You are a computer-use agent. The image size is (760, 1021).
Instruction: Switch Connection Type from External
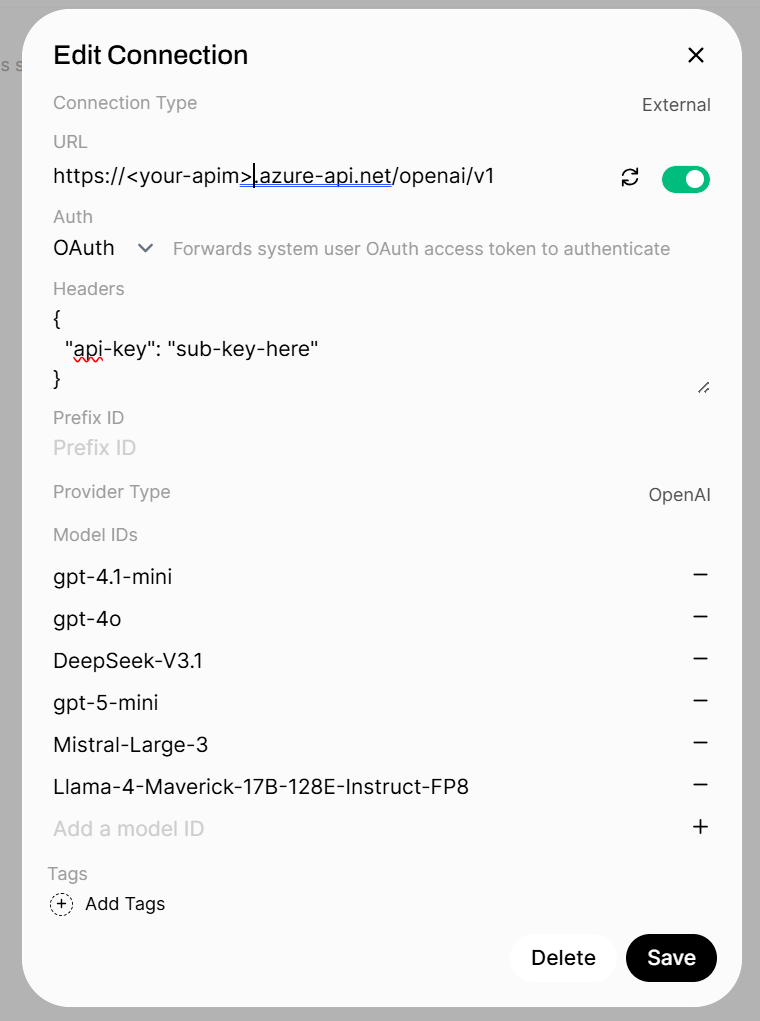point(676,105)
